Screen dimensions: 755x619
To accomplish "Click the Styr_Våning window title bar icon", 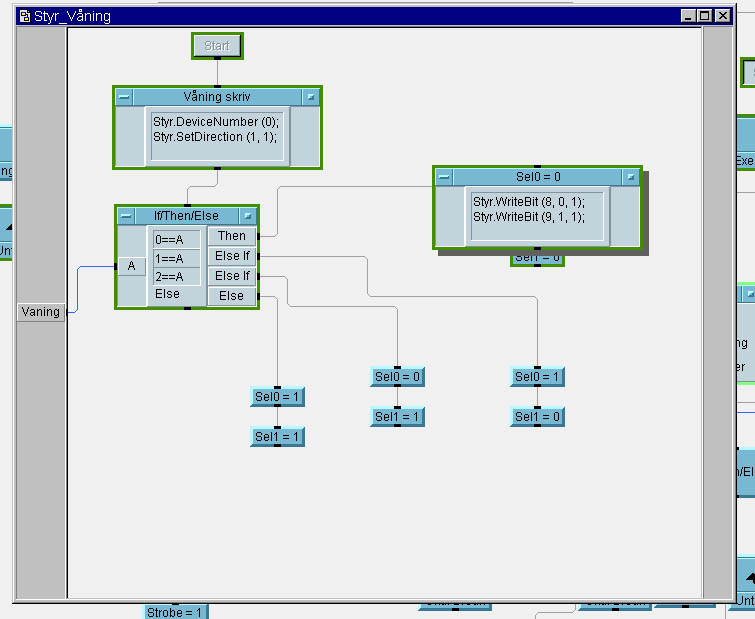I will (x=23, y=16).
